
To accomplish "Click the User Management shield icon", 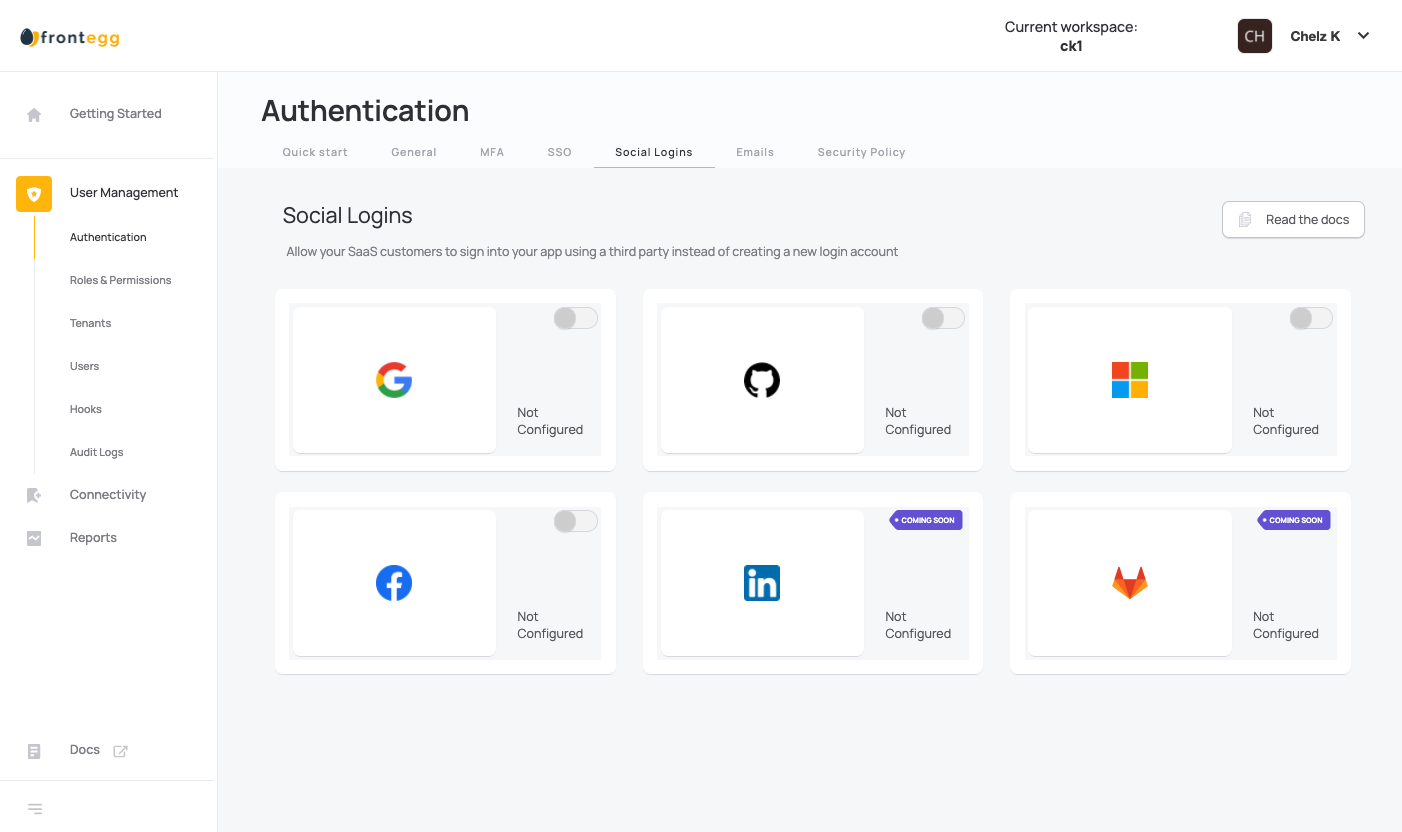I will (34, 194).
